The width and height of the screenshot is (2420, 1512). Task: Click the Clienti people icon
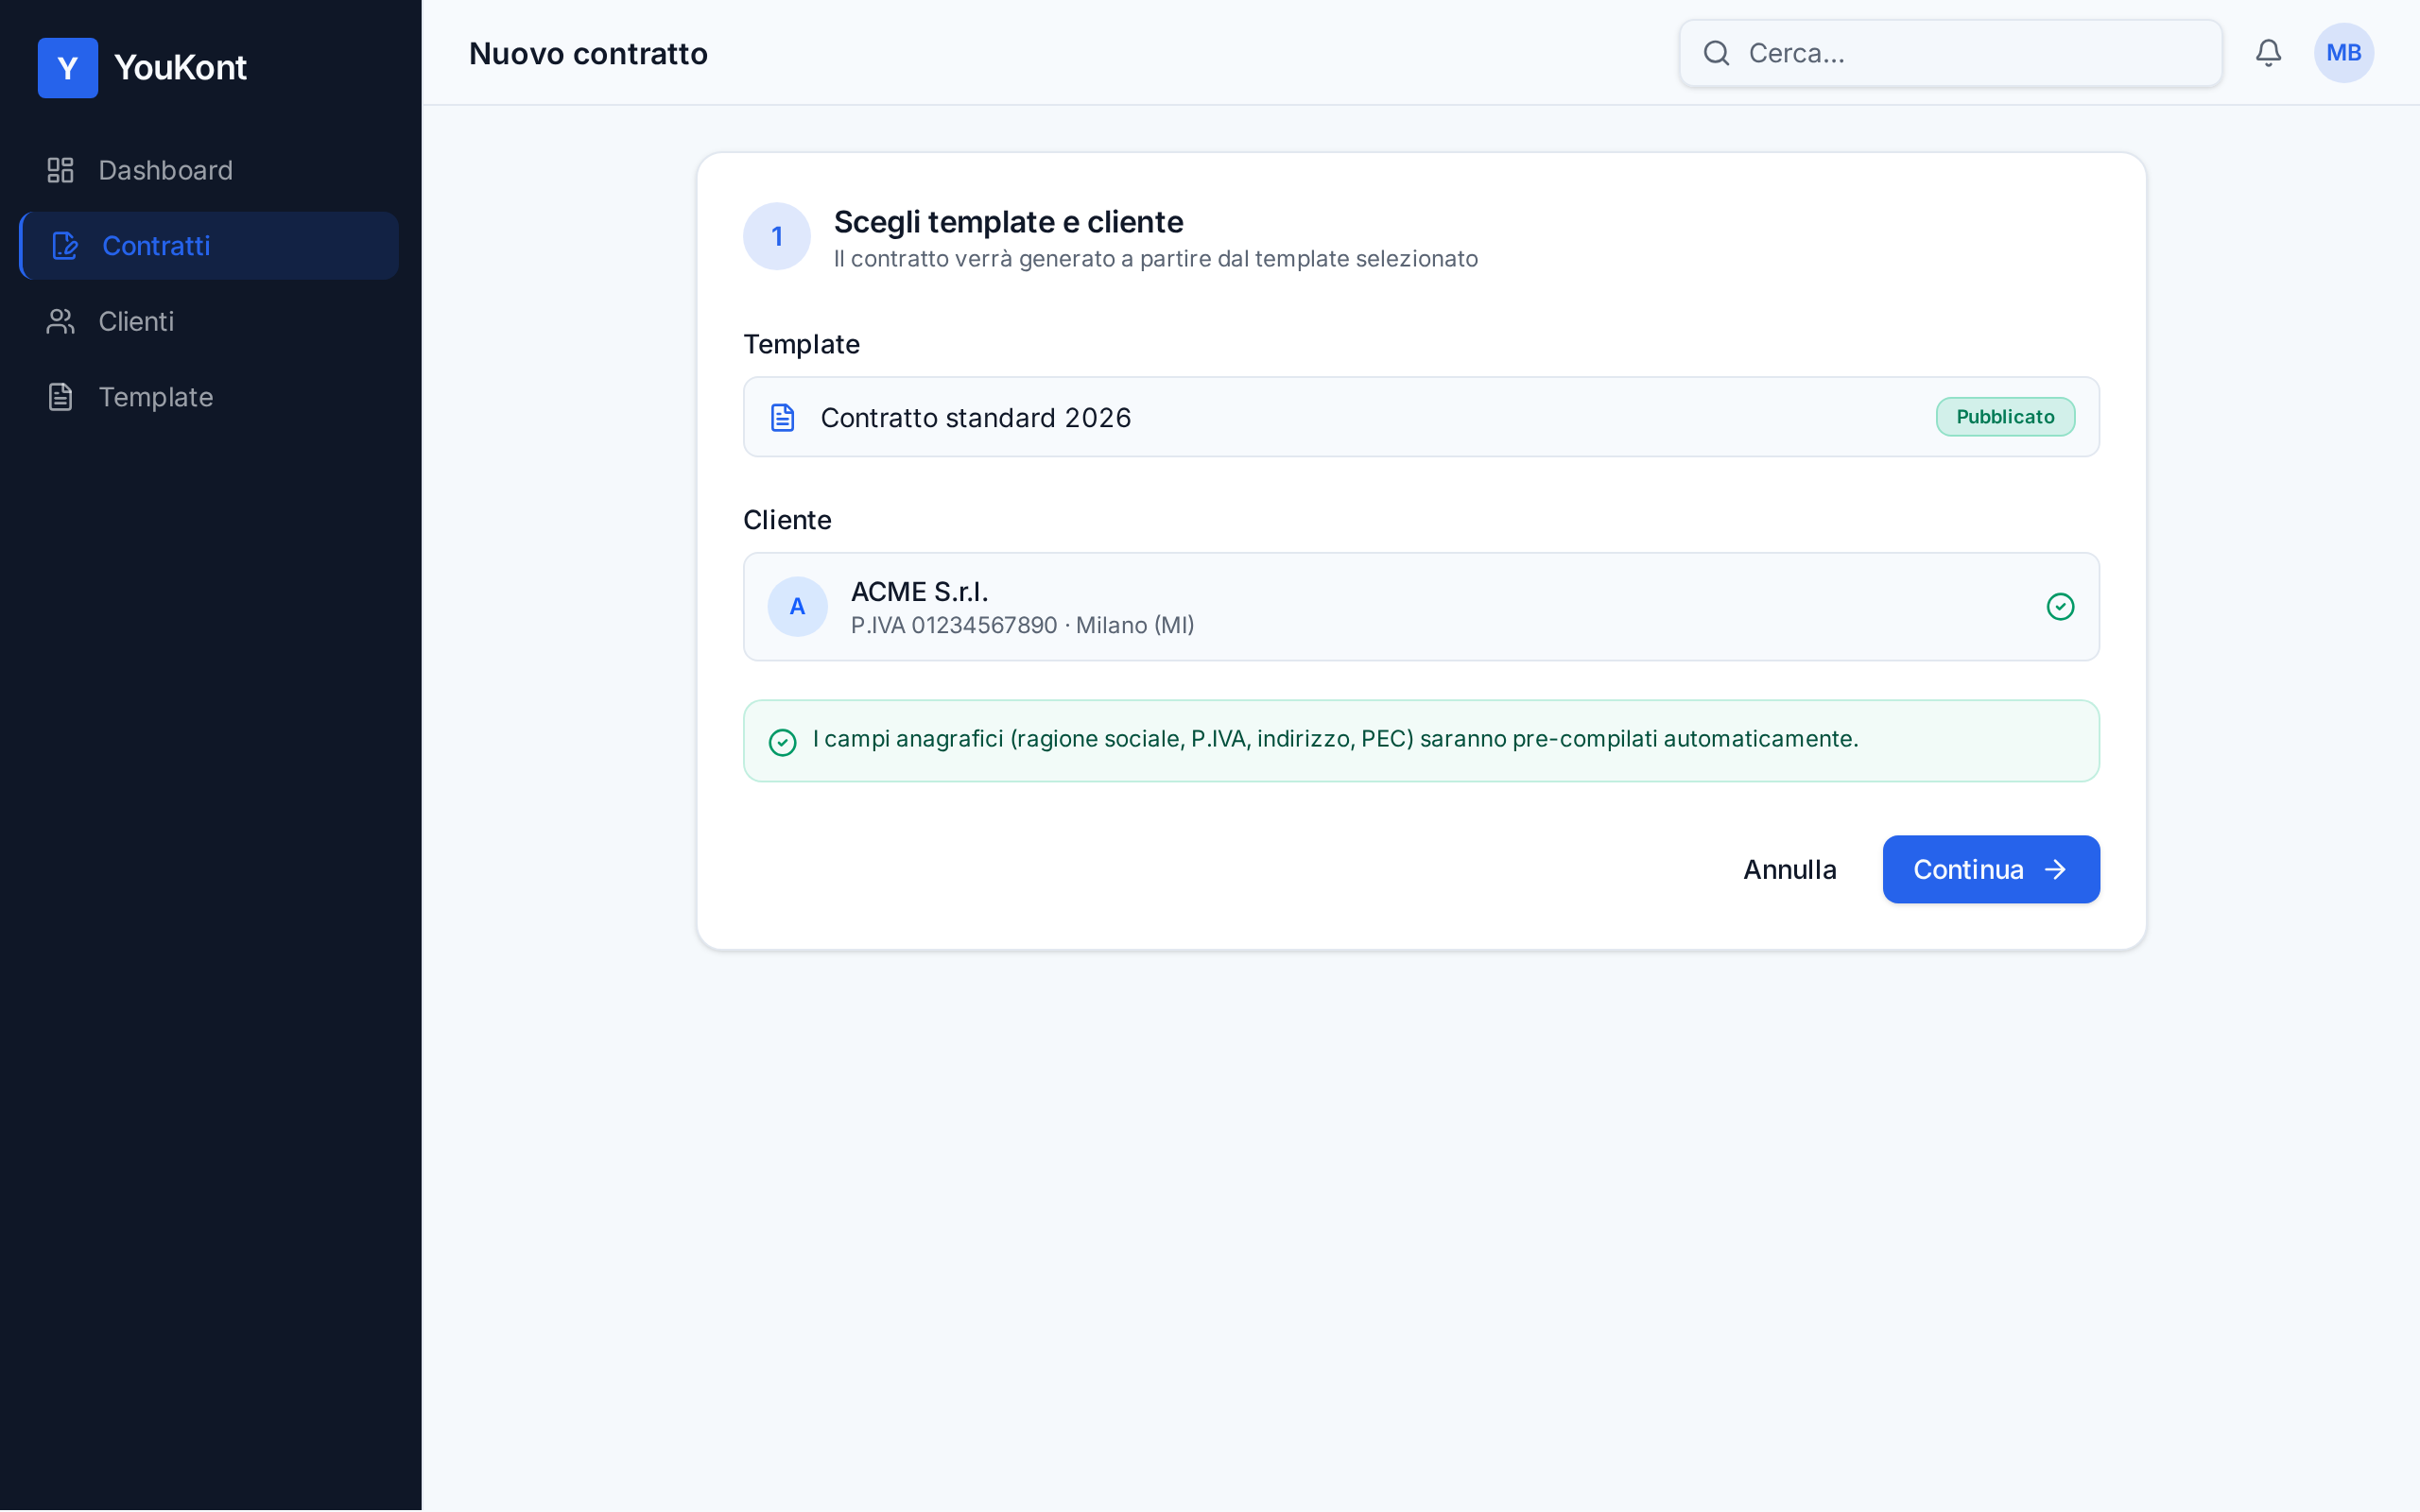(60, 321)
